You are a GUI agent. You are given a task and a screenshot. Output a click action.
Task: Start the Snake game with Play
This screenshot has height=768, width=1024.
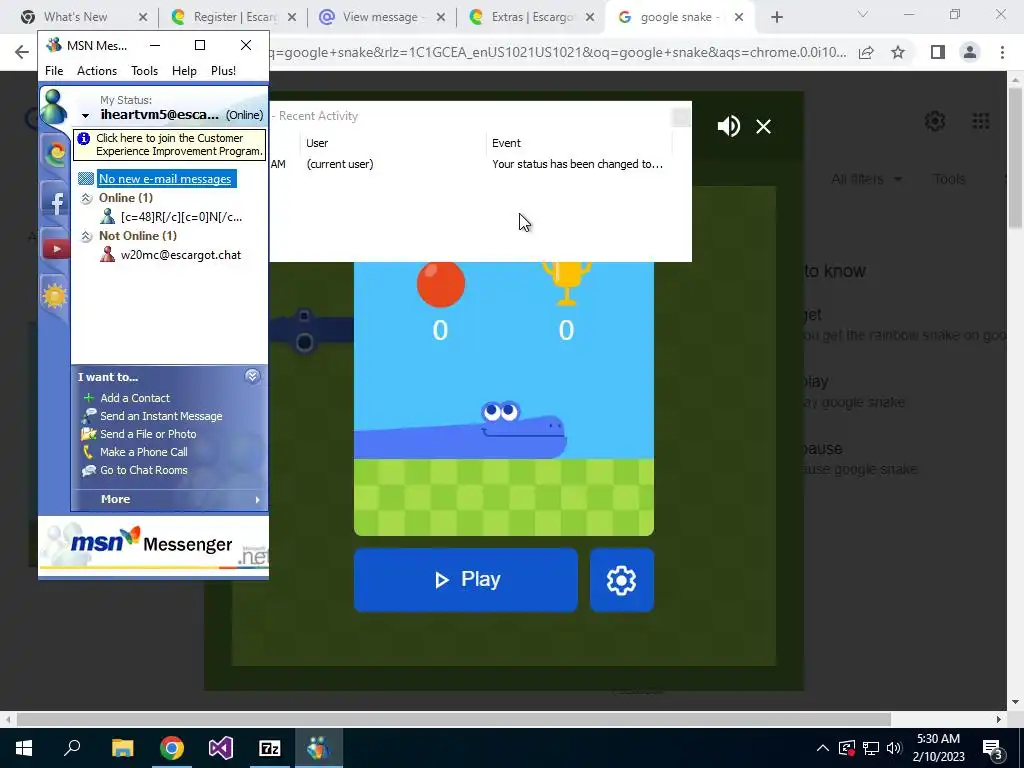tap(466, 580)
